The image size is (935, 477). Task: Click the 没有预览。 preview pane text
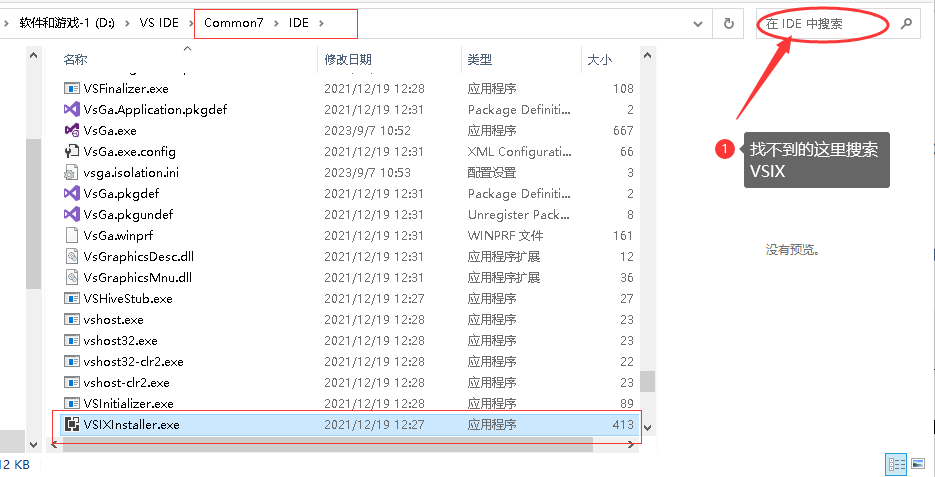point(793,250)
